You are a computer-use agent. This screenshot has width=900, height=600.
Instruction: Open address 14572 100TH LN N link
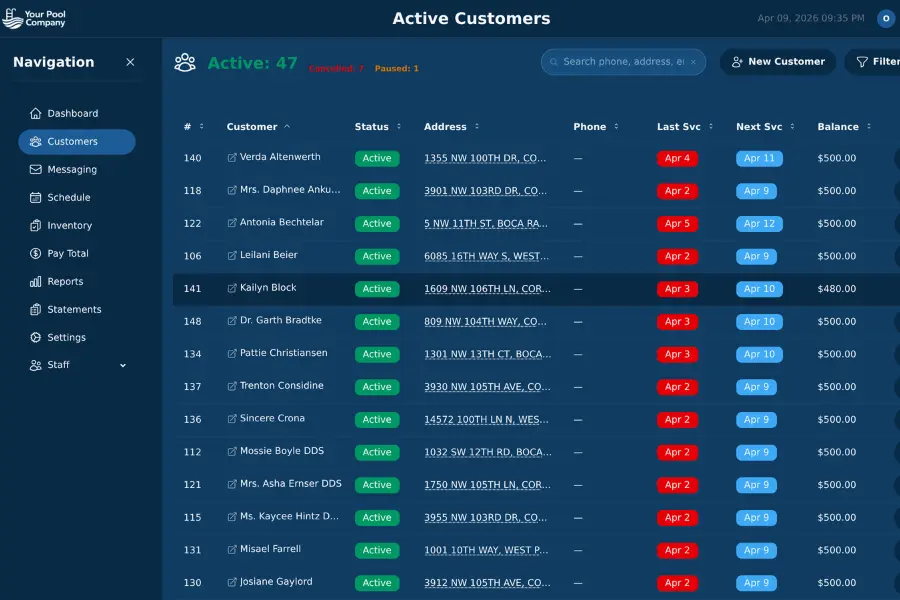coord(486,420)
